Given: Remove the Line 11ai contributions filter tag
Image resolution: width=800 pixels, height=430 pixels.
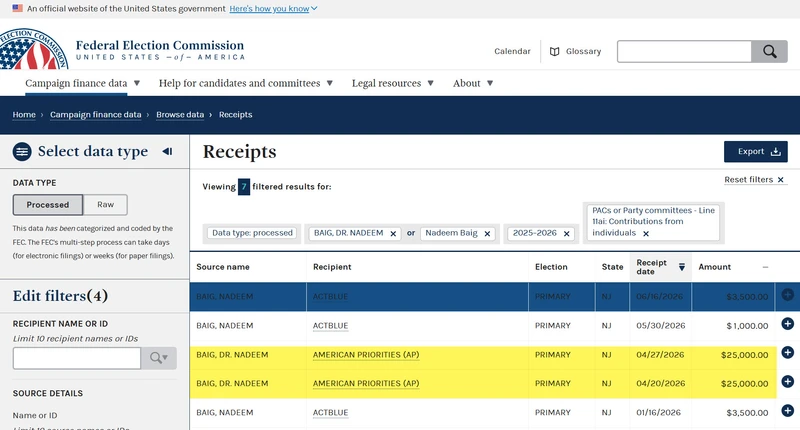Looking at the screenshot, I should pyautogui.click(x=646, y=234).
